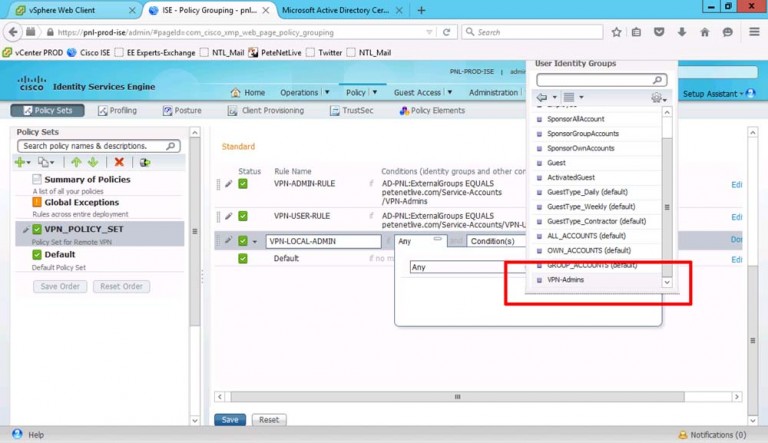The height and width of the screenshot is (443, 768).
Task: Bookmark this page with star icon
Action: pos(616,32)
